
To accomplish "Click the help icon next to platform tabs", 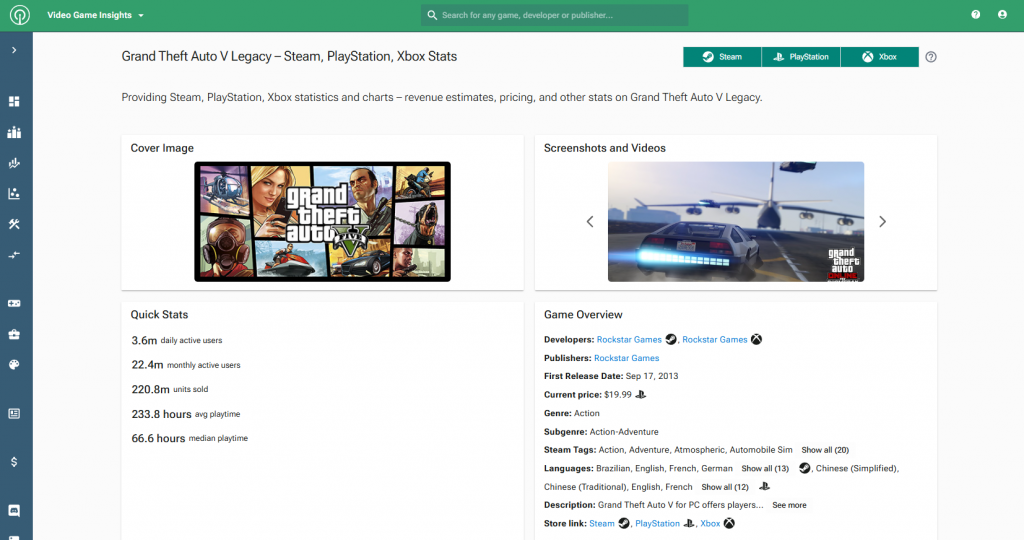I will click(x=931, y=57).
